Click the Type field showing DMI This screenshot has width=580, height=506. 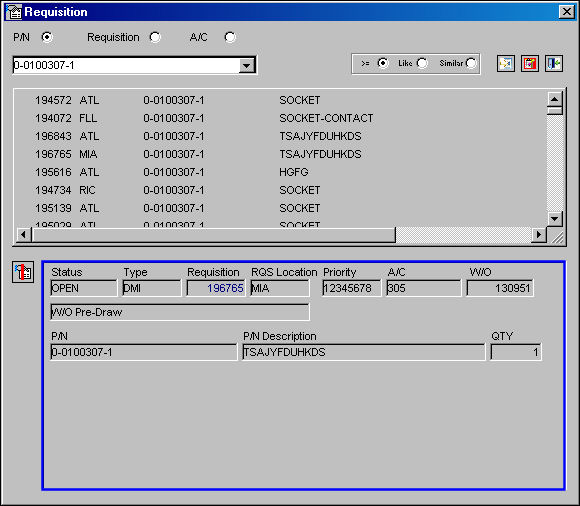[152, 288]
